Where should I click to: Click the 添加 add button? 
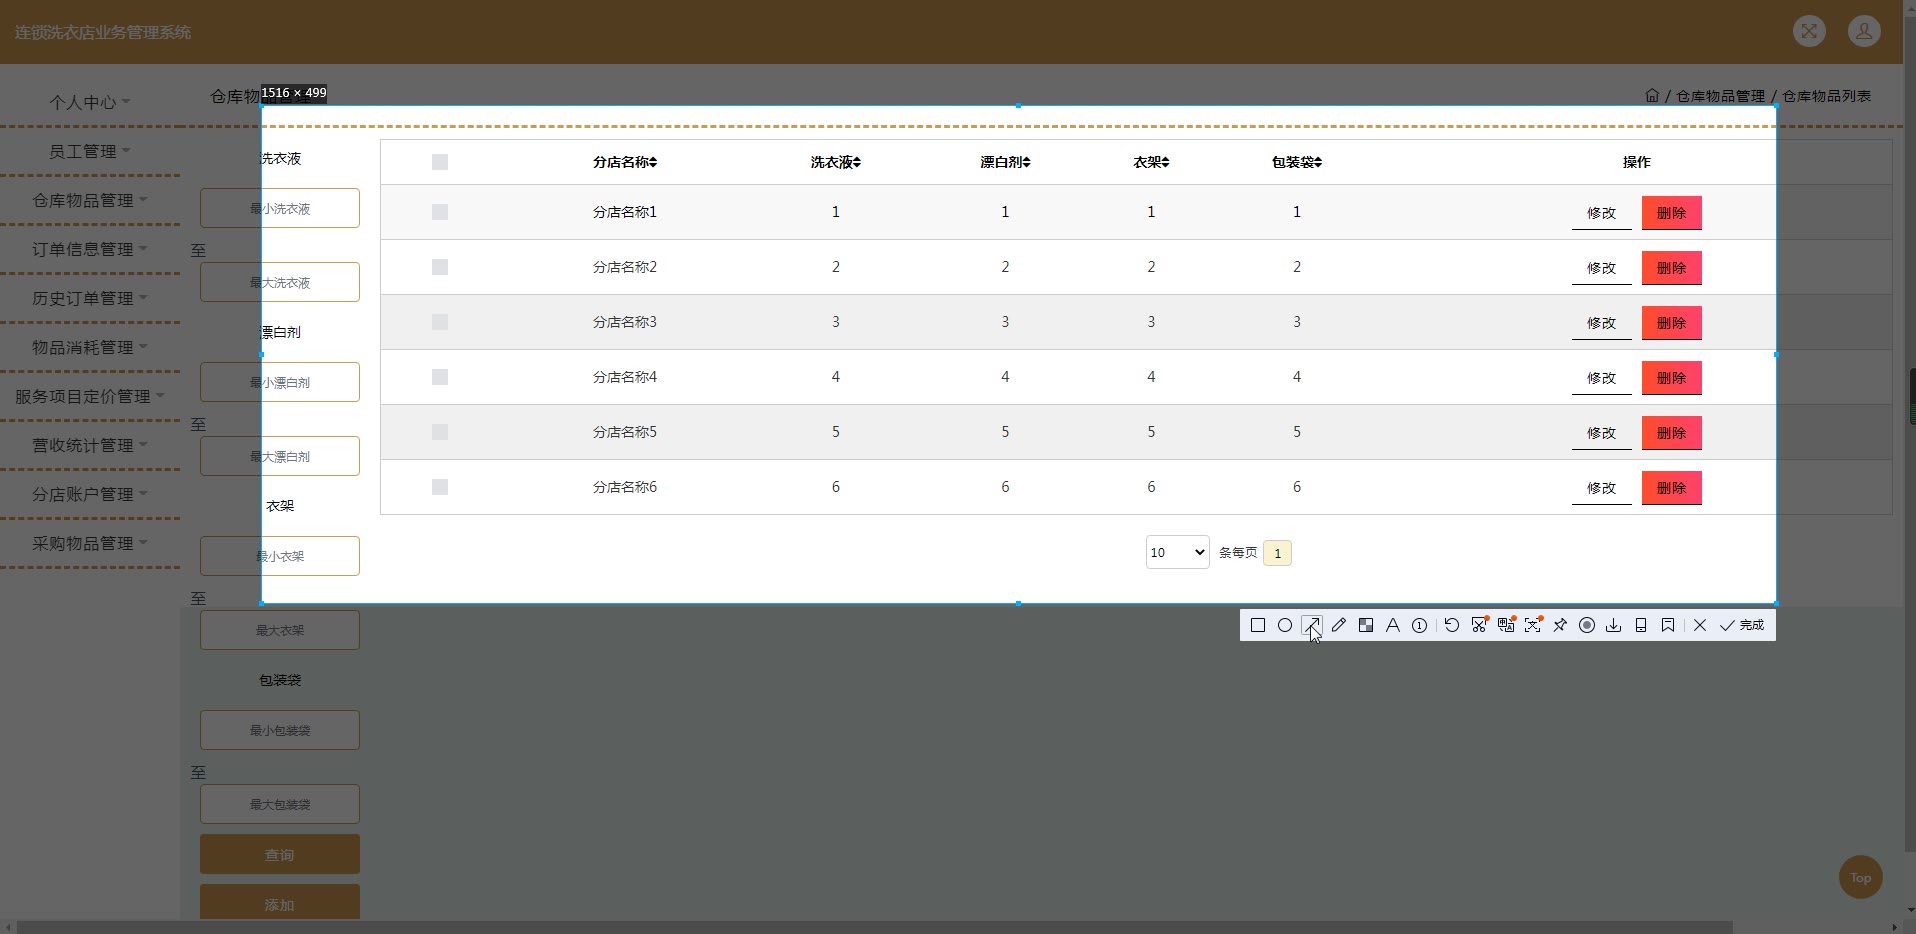pyautogui.click(x=280, y=903)
